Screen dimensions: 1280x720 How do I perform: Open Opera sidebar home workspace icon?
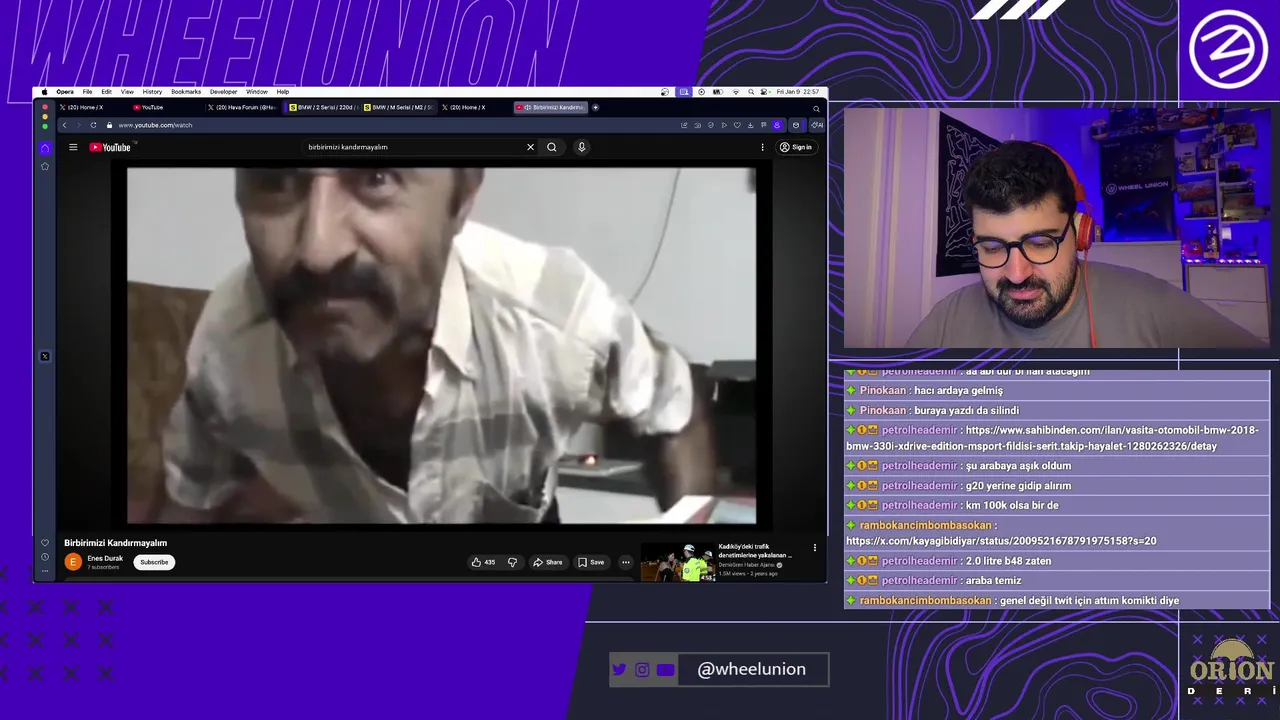pyautogui.click(x=44, y=148)
